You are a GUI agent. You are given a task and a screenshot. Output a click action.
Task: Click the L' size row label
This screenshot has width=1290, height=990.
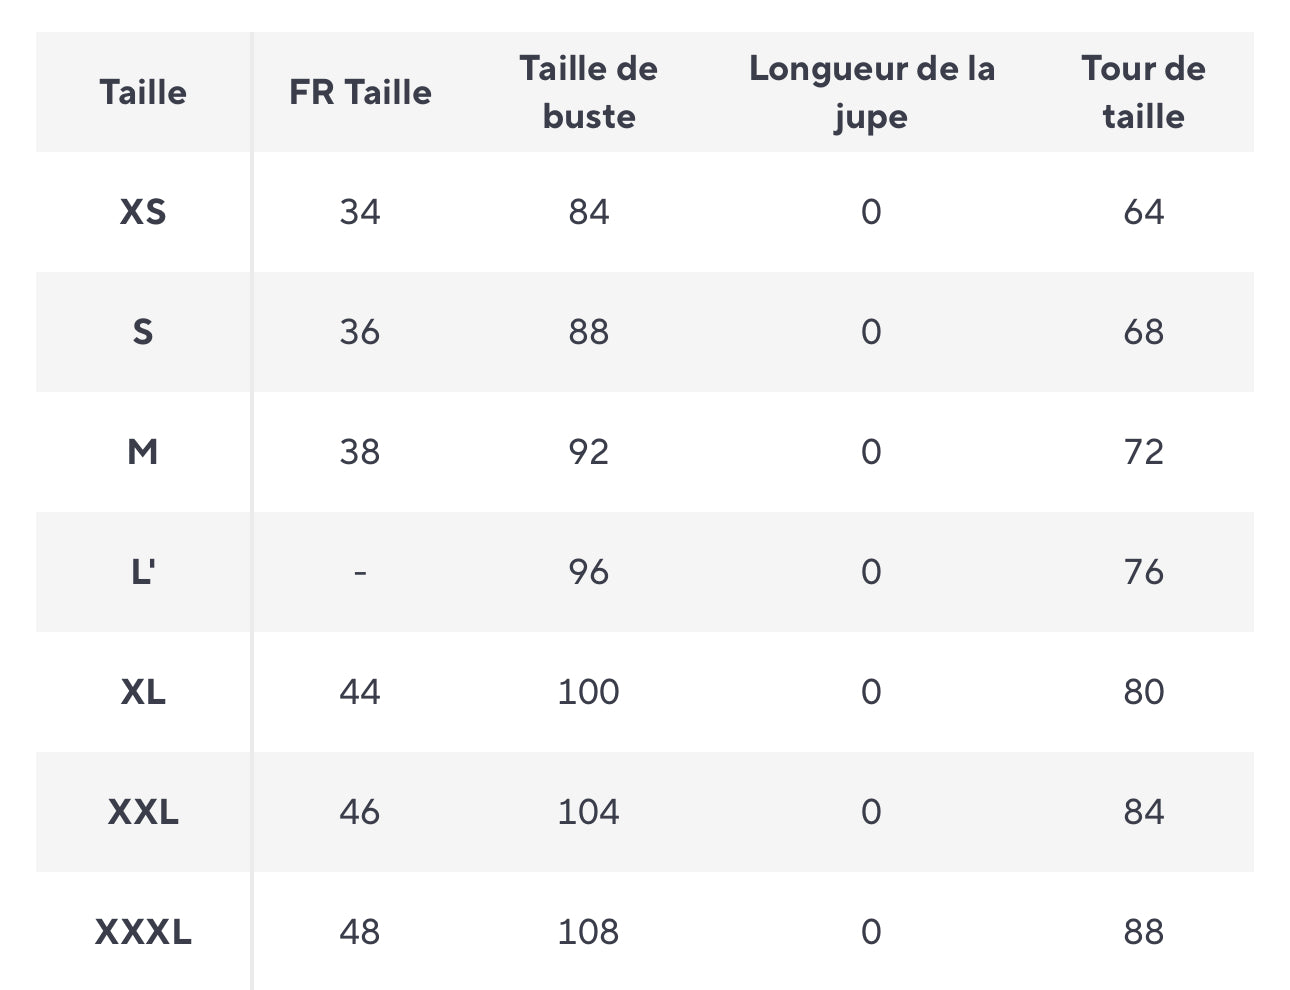(143, 572)
